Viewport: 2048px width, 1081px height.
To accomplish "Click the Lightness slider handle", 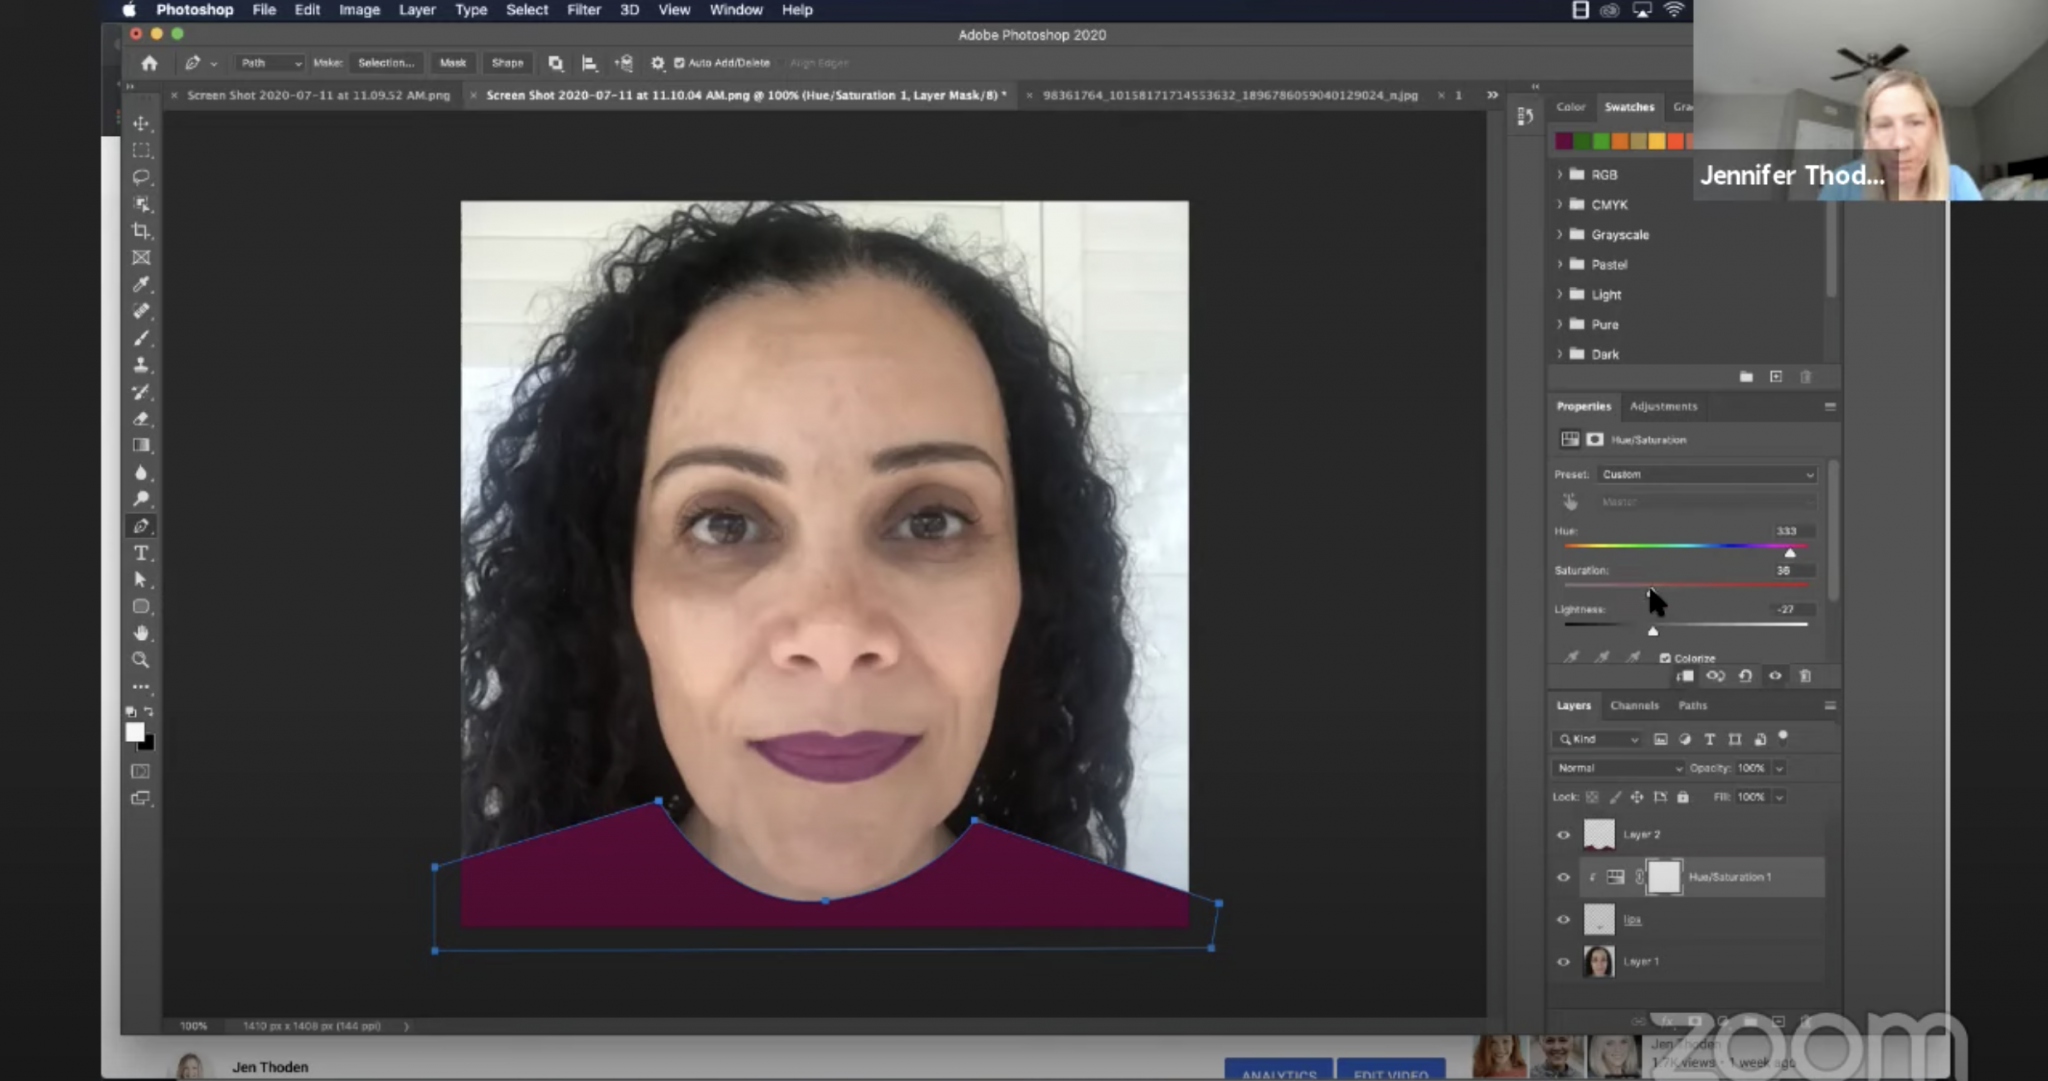I will pyautogui.click(x=1653, y=631).
